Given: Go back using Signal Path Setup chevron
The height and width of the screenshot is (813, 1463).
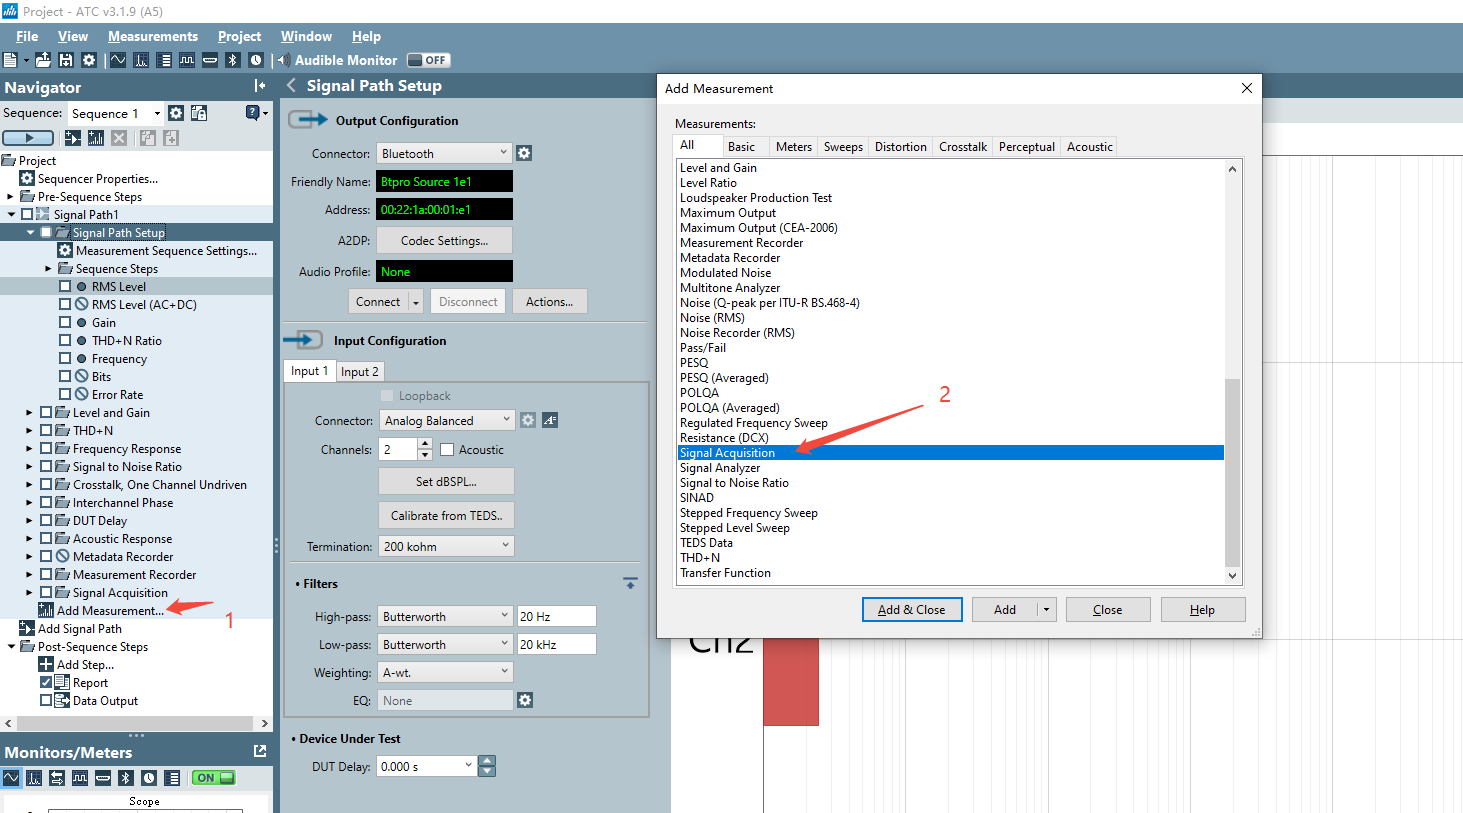Looking at the screenshot, I should (291, 85).
